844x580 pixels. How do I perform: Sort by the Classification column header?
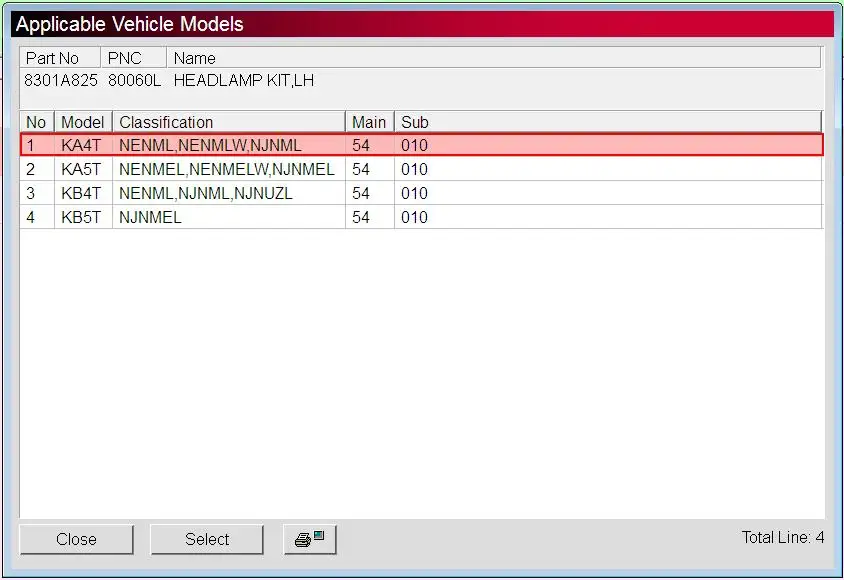(x=228, y=122)
